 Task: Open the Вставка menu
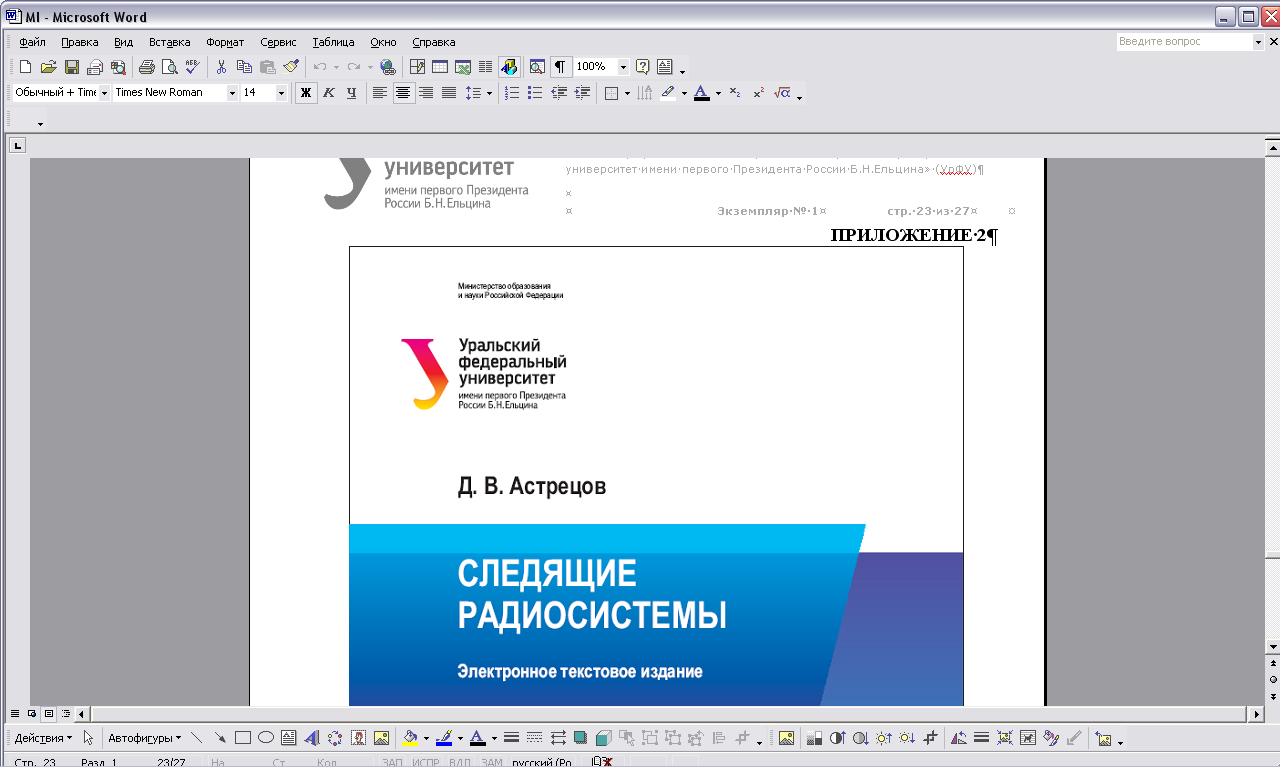pos(169,42)
